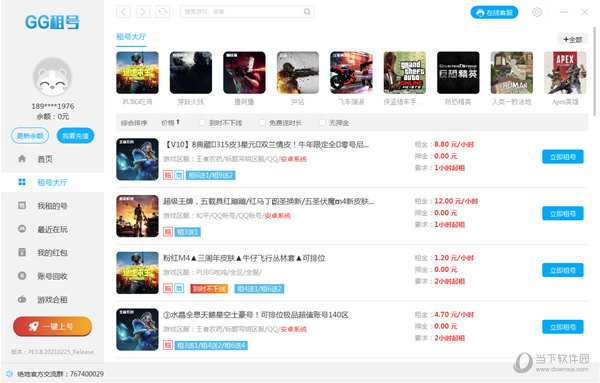Open 最近在玩 sidebar item
The image size is (600, 383).
(x=52, y=229)
